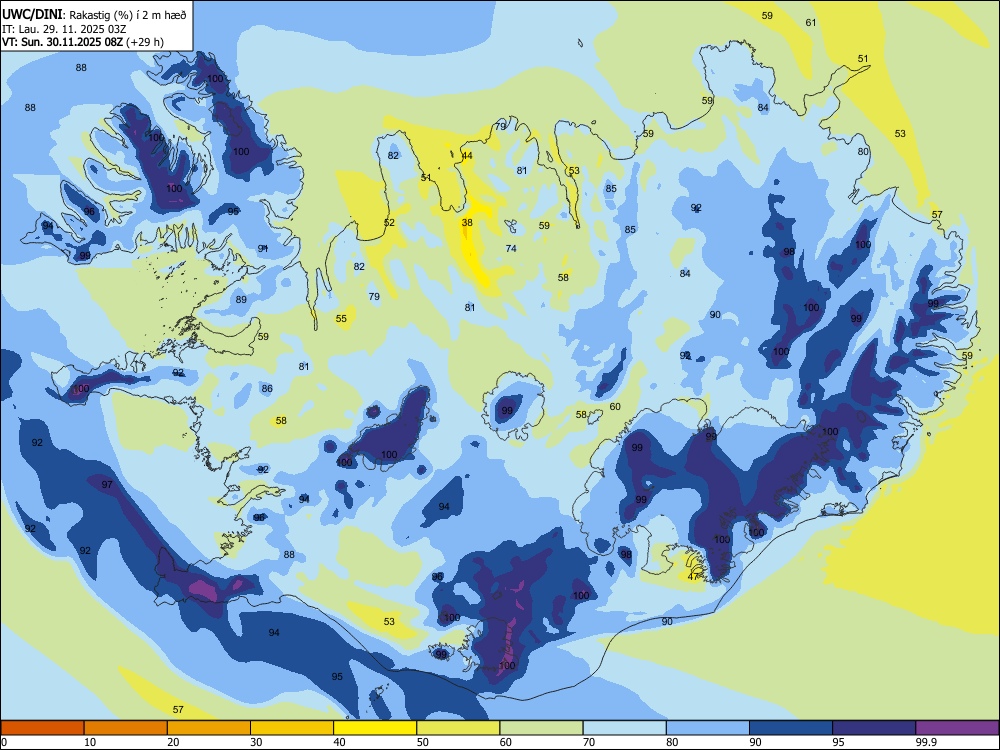Select the map humidity value 91
Screen dimensions: 1000x750
pyautogui.click(x=263, y=249)
